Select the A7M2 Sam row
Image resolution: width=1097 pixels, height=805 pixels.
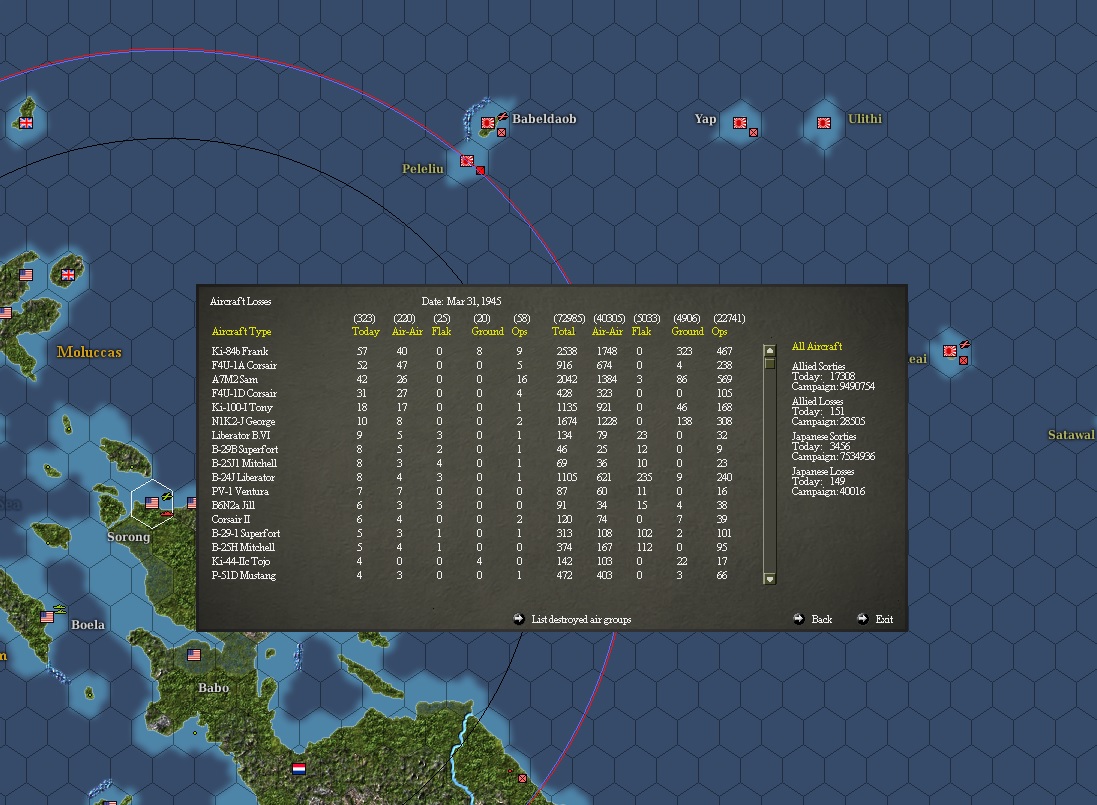point(472,379)
